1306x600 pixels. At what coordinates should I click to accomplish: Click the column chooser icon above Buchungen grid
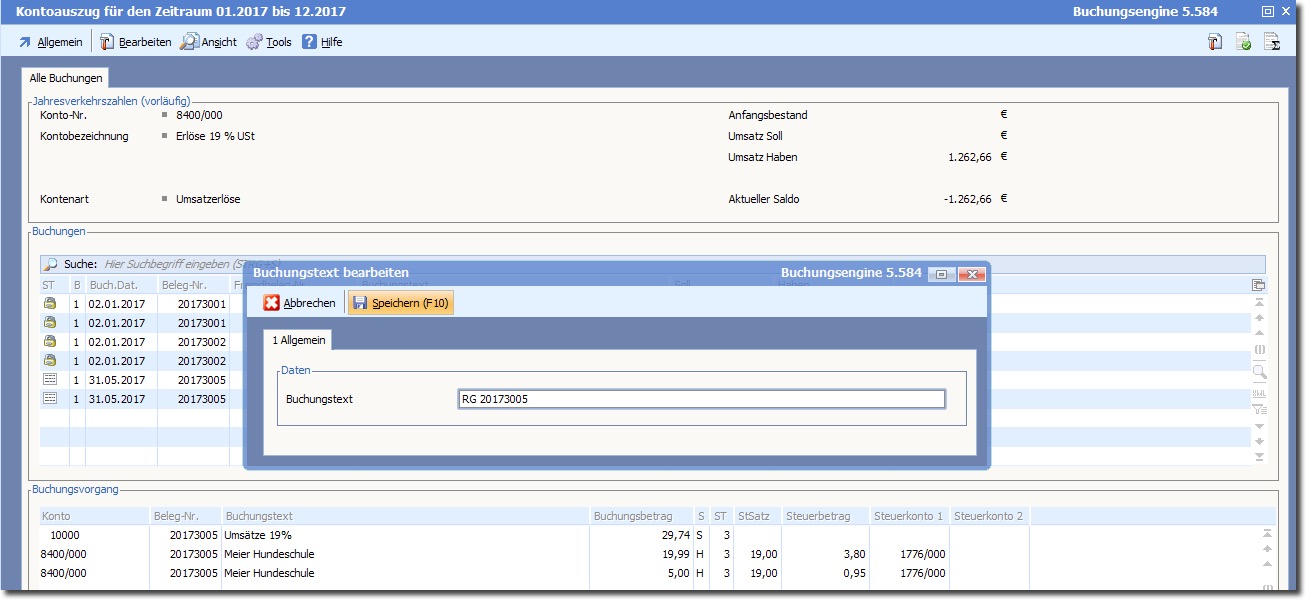tap(1259, 285)
